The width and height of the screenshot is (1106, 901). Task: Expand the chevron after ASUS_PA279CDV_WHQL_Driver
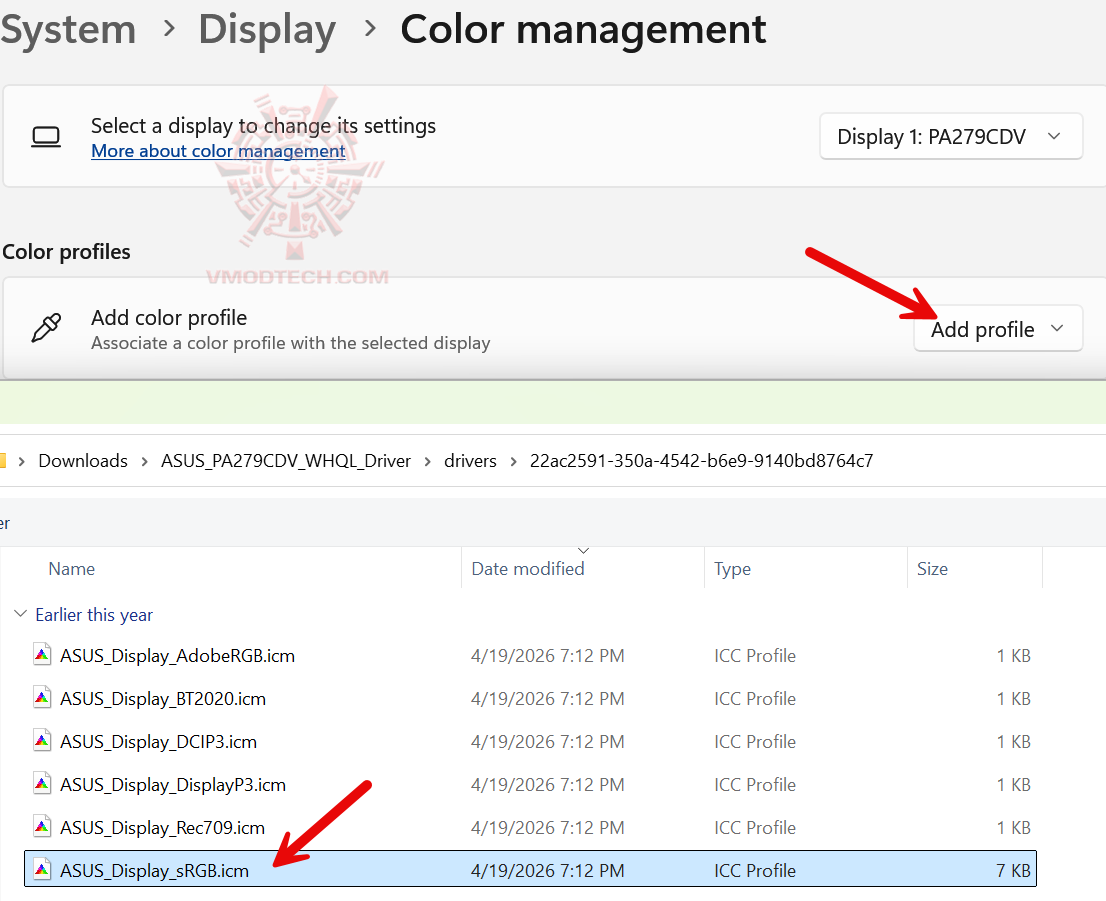pyautogui.click(x=427, y=461)
